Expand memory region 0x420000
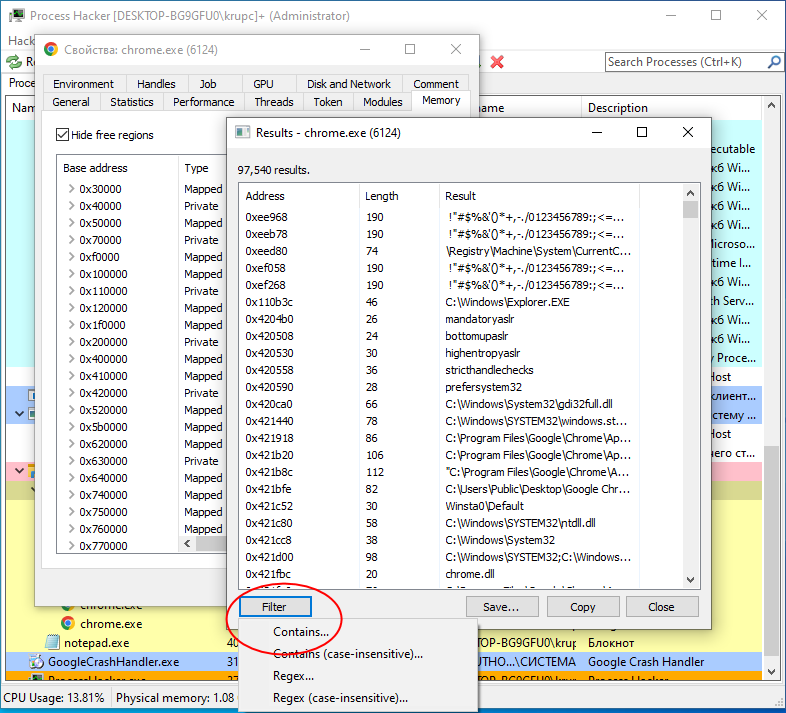Viewport: 786px width, 713px height. tap(71, 393)
